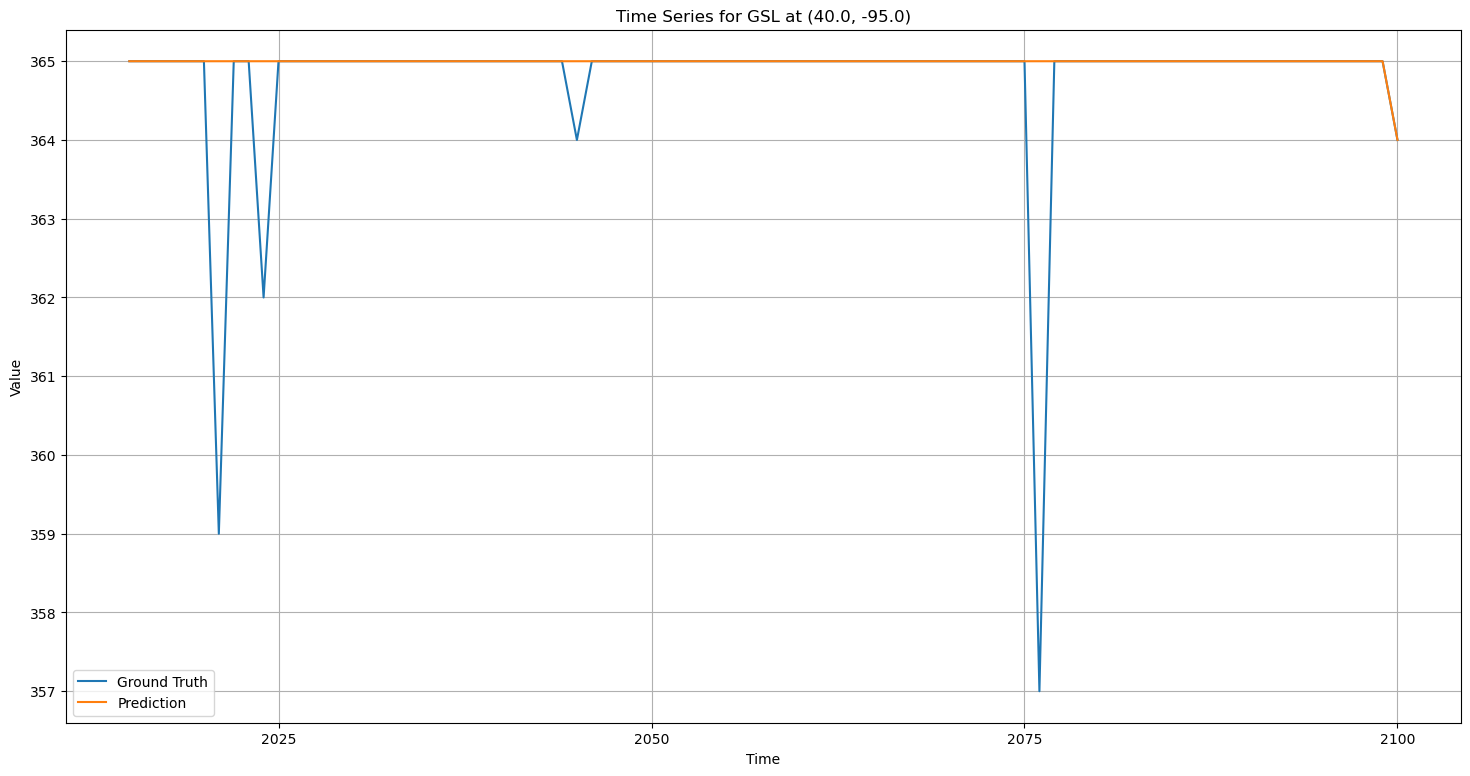Click the Value y-axis label
Image resolution: width=1470 pixels, height=776 pixels.
(16, 378)
